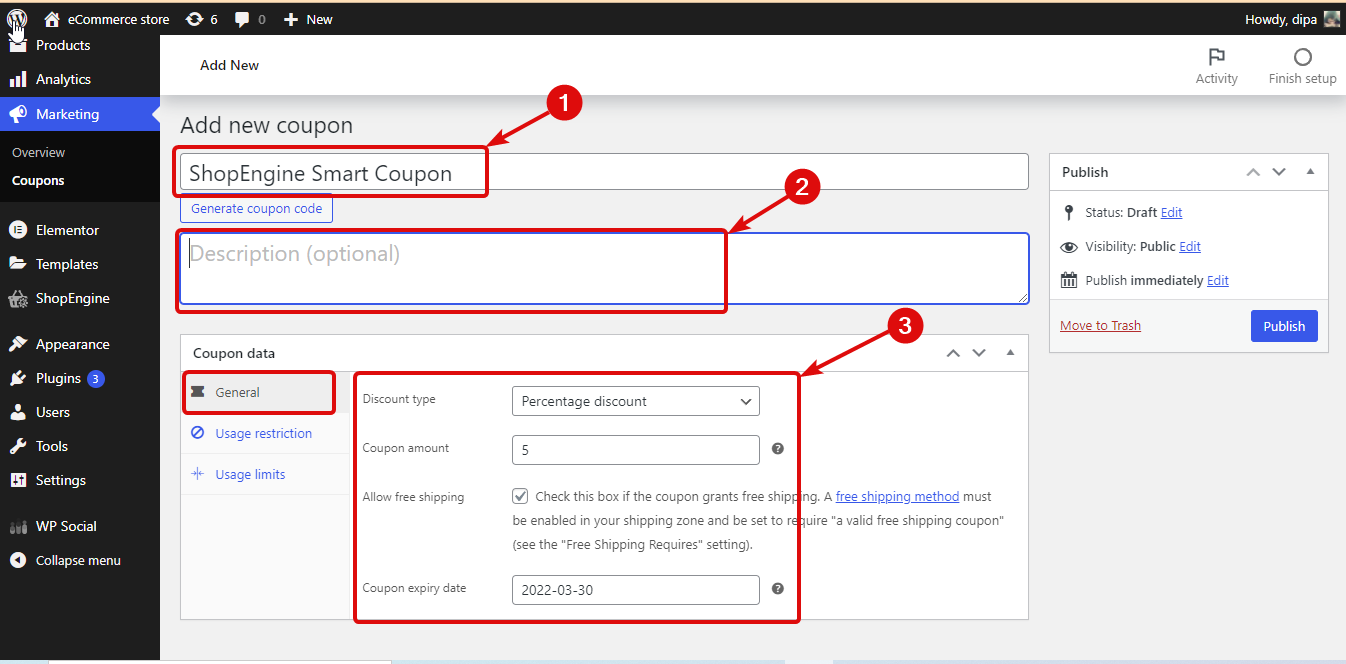The width and height of the screenshot is (1346, 664).
Task: Click the WP Social icon
Action: point(18,526)
